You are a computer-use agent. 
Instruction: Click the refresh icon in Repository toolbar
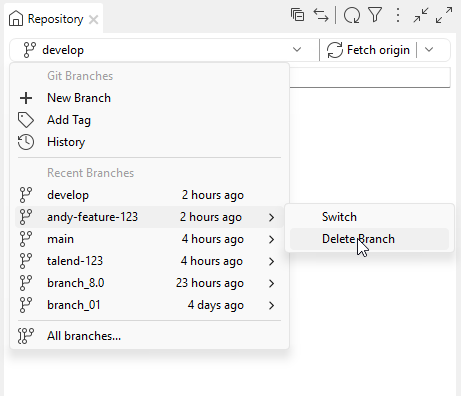(352, 15)
